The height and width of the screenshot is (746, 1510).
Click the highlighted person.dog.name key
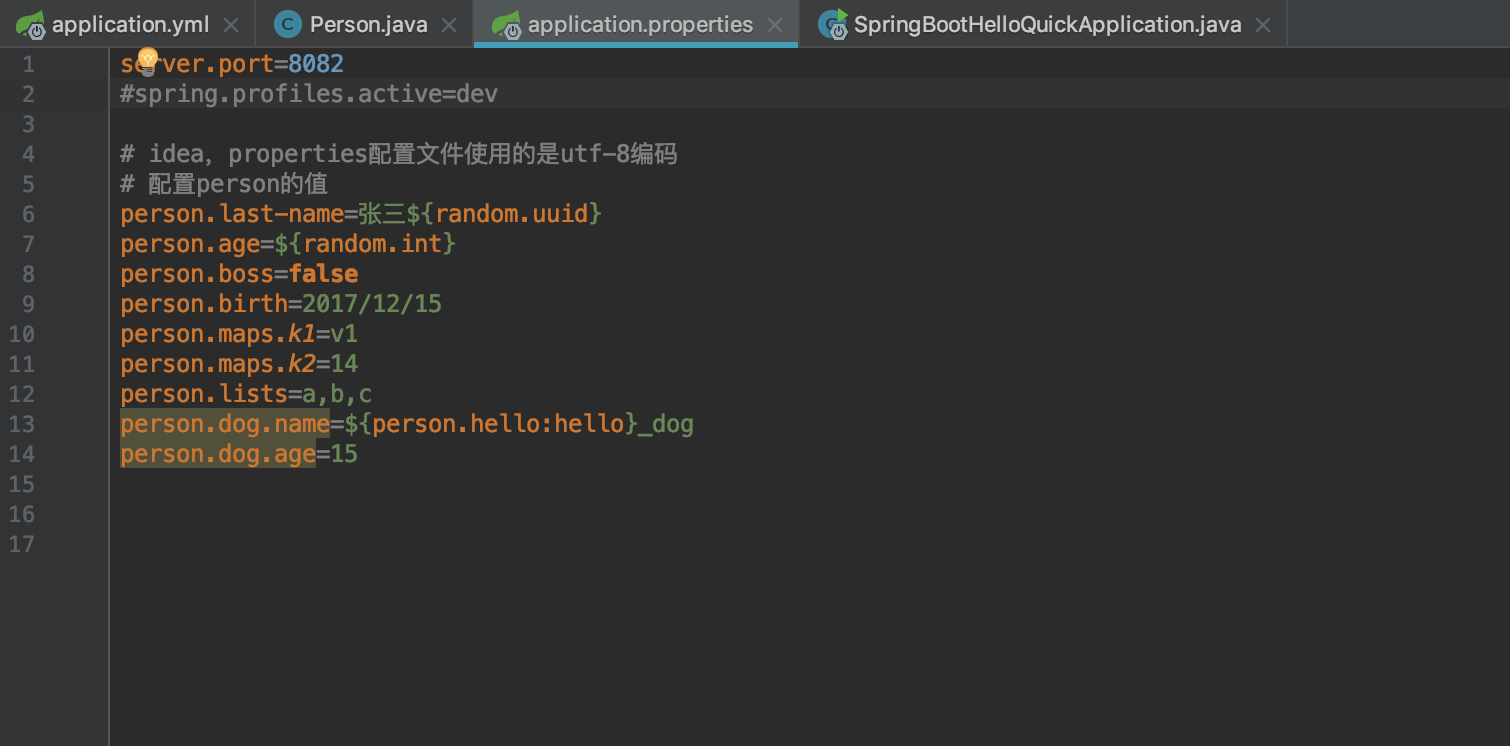click(x=225, y=424)
